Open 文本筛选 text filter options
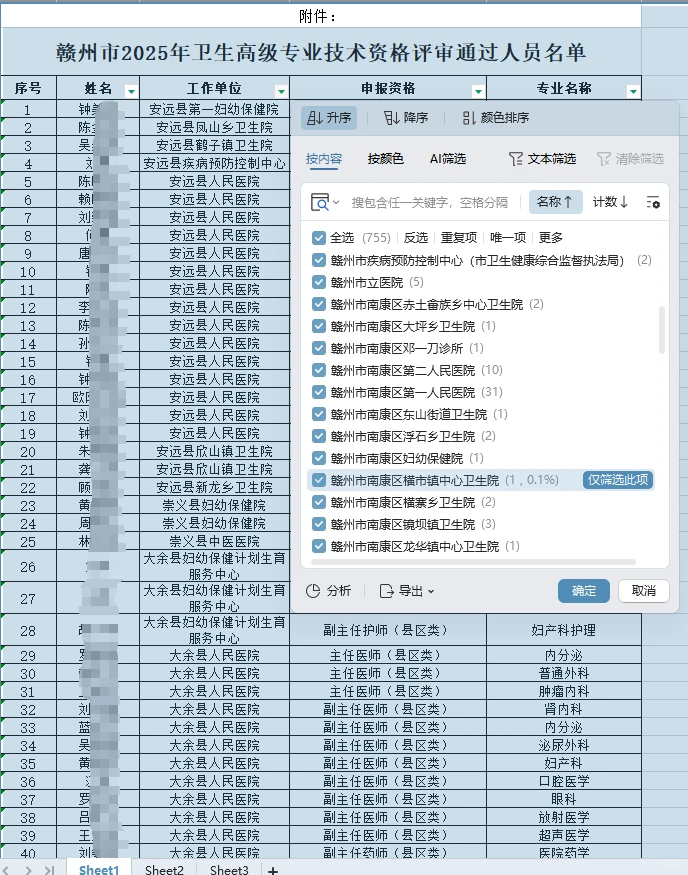This screenshot has height=875, width=688. (x=542, y=159)
